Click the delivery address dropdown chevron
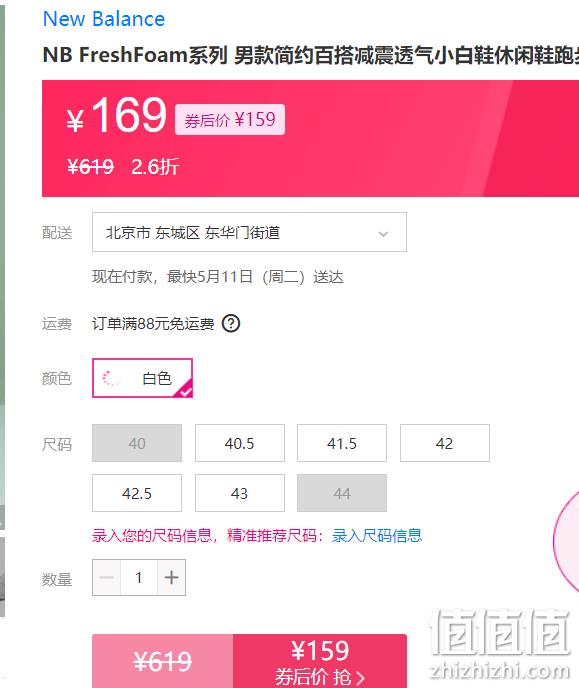The width and height of the screenshot is (579, 688). (383, 234)
